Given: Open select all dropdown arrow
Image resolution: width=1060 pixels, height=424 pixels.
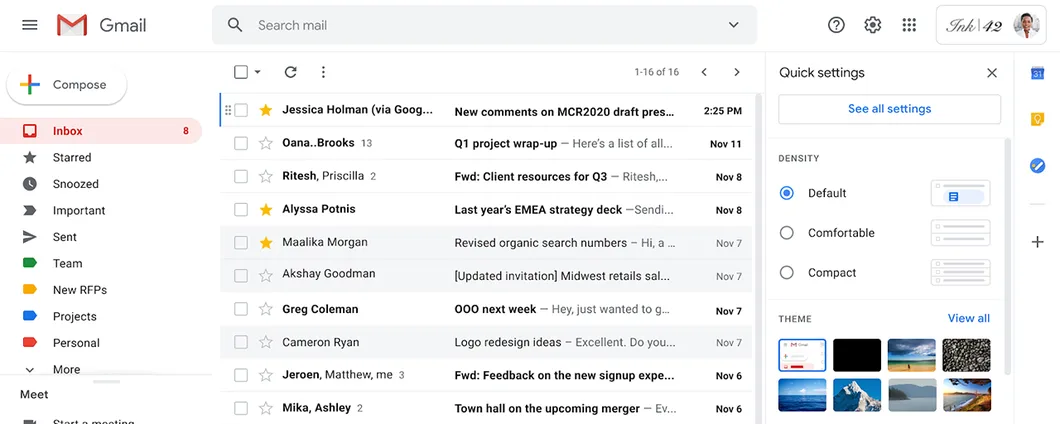Looking at the screenshot, I should click(x=258, y=72).
